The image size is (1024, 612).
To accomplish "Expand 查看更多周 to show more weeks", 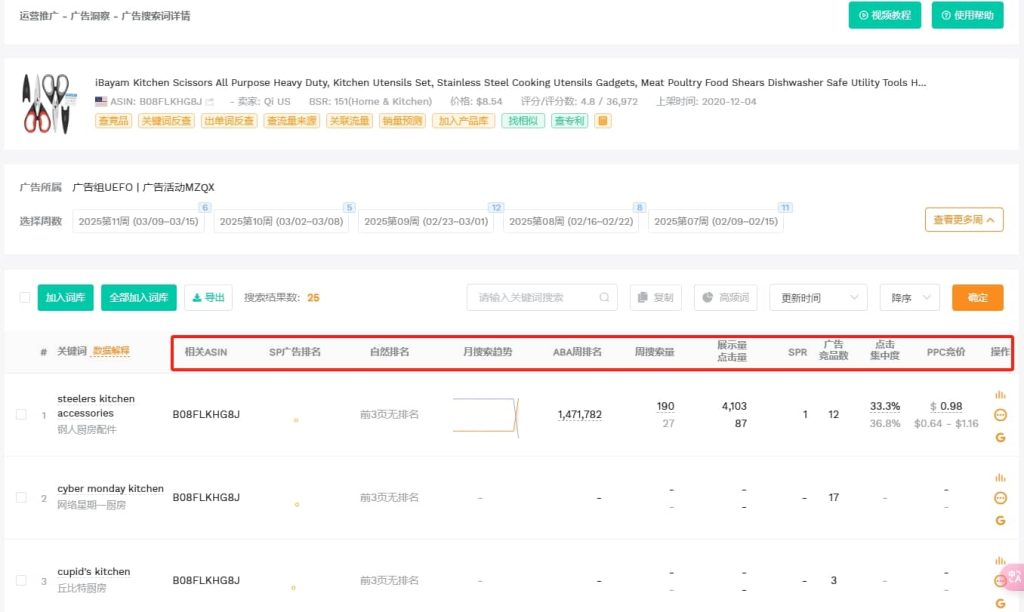I will [963, 220].
